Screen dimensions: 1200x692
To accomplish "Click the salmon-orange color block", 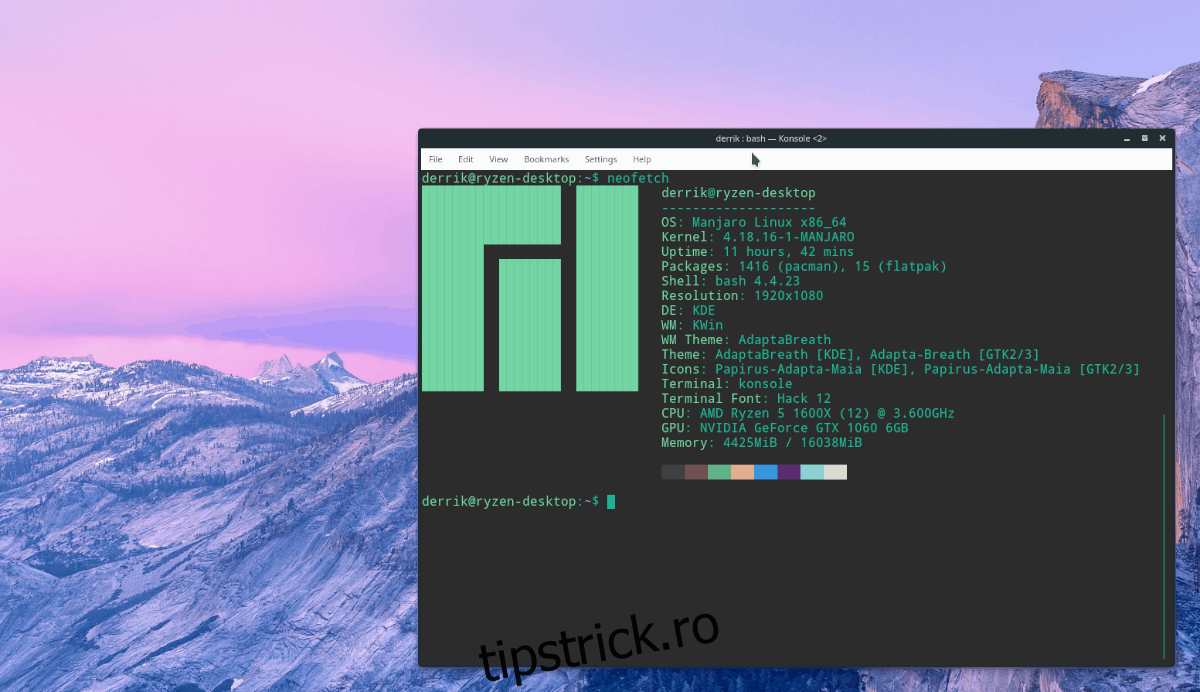I will click(x=742, y=472).
